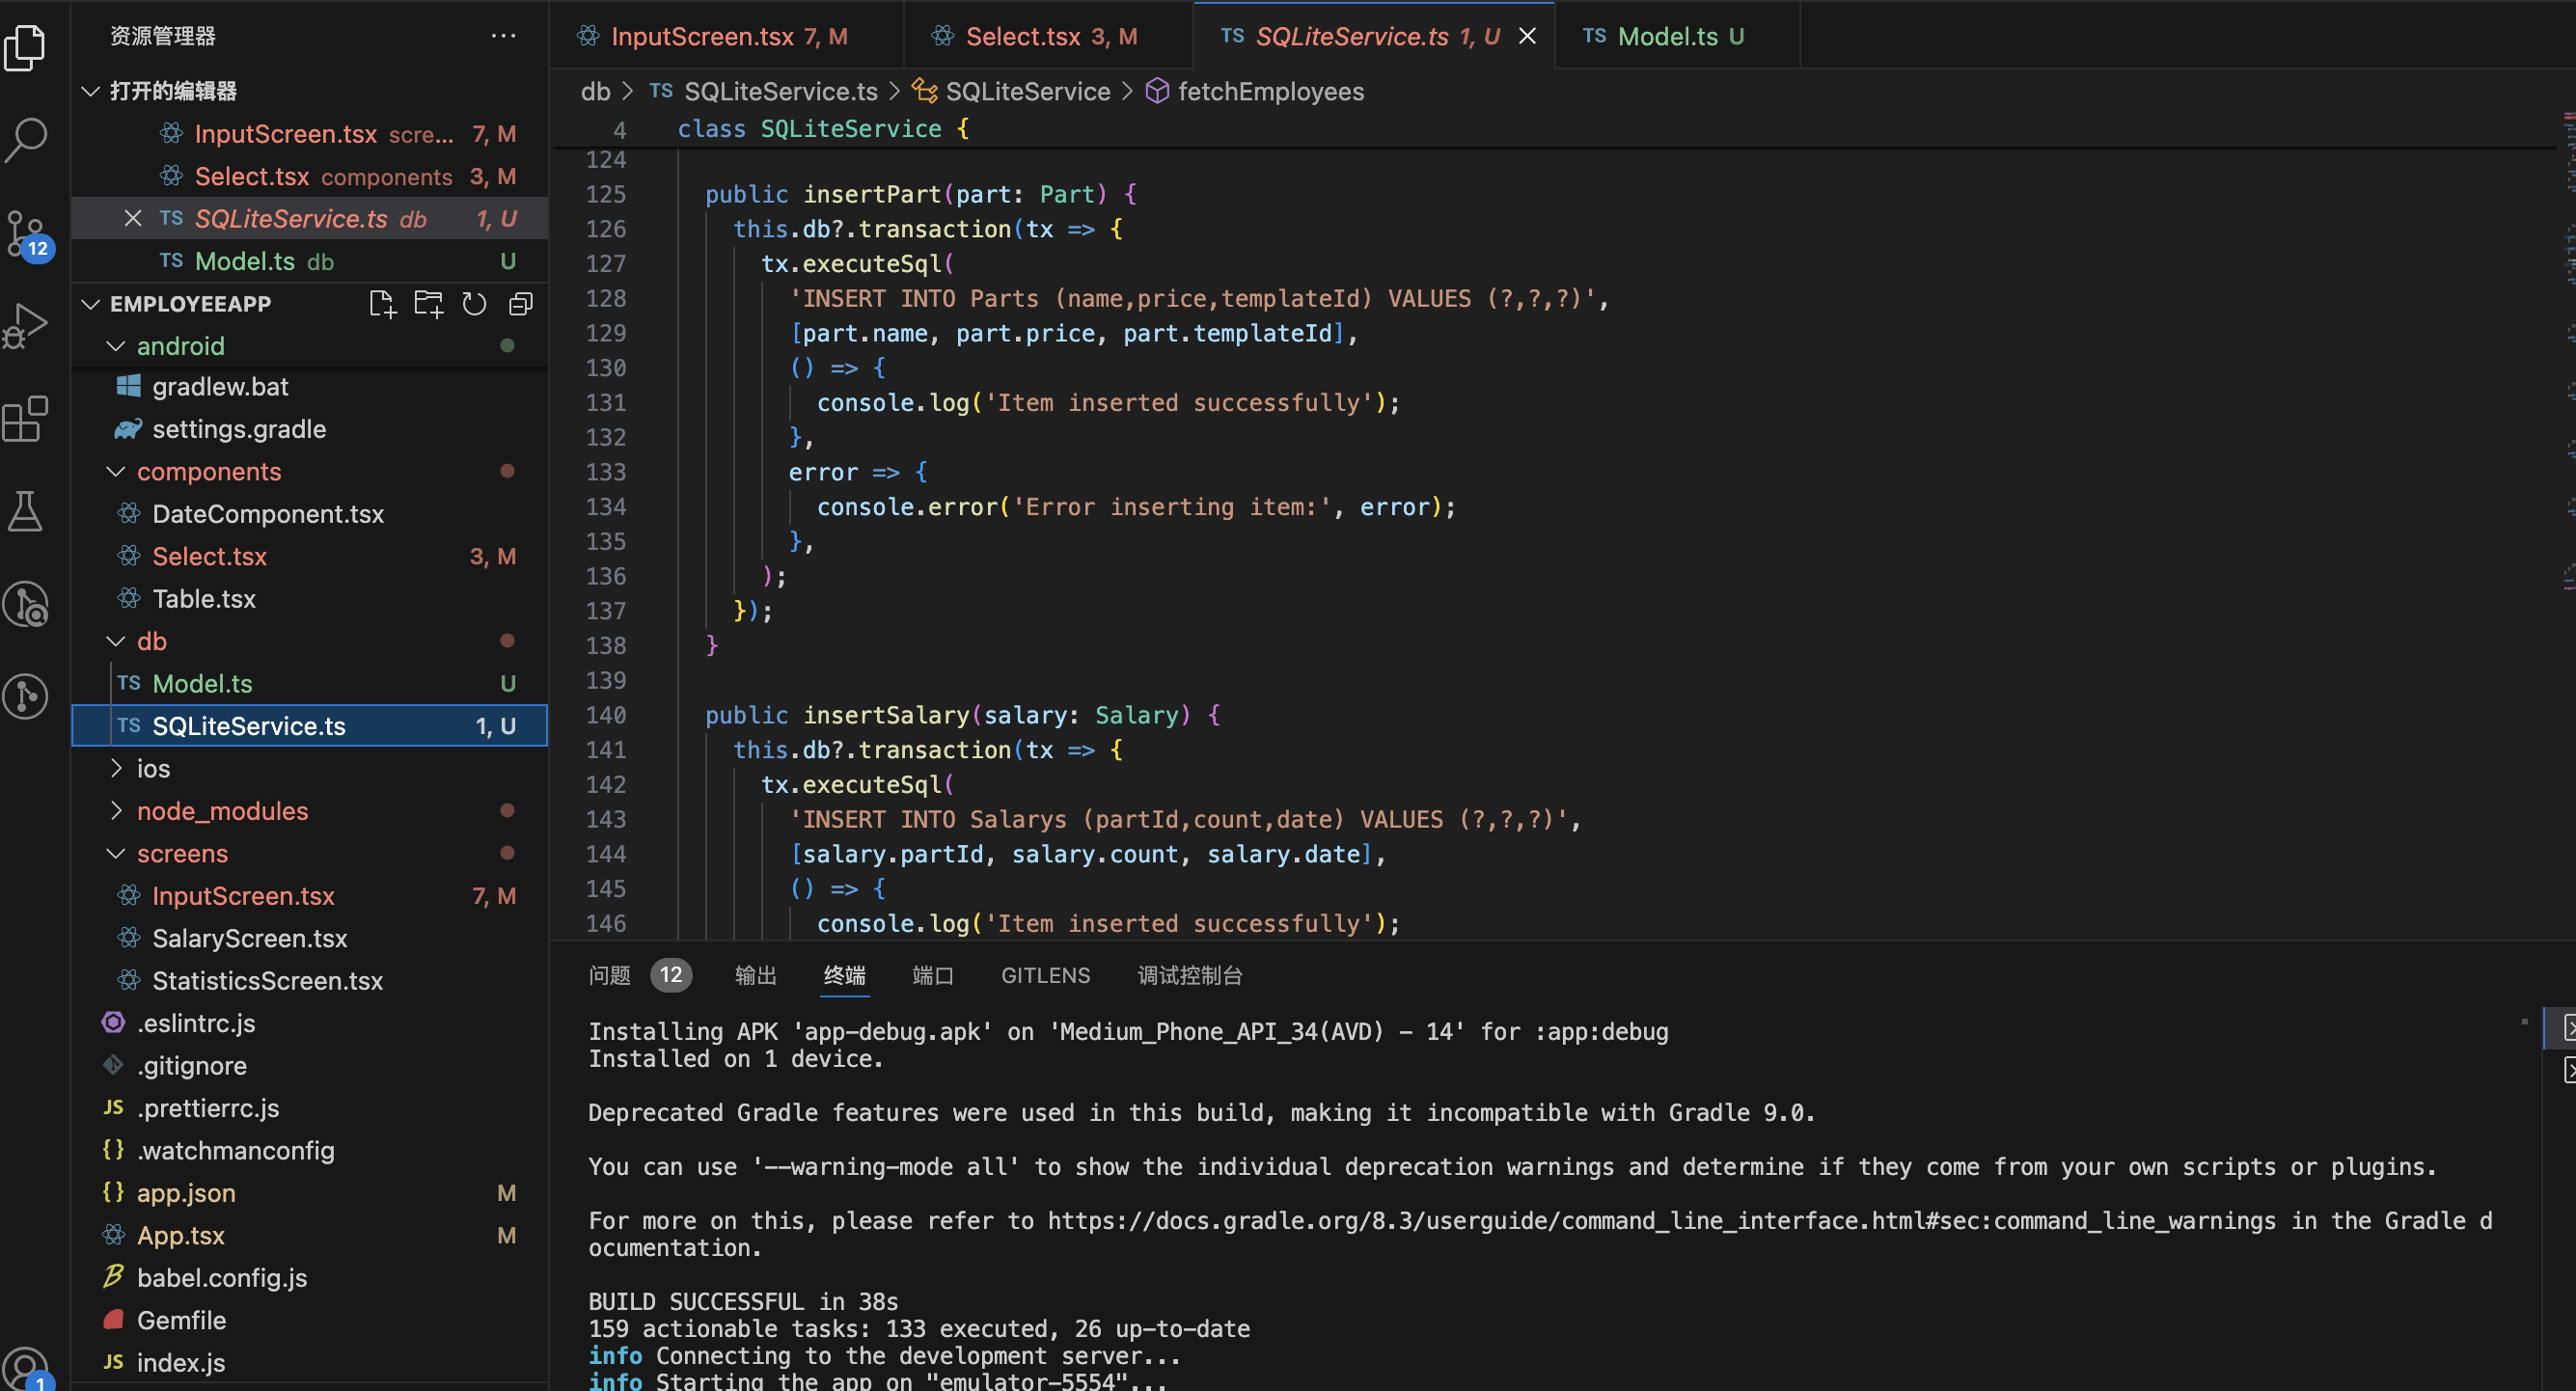Screen dimensions: 2576x1391
Task: Open .watchmanconfig file
Action: (x=310, y=1150)
